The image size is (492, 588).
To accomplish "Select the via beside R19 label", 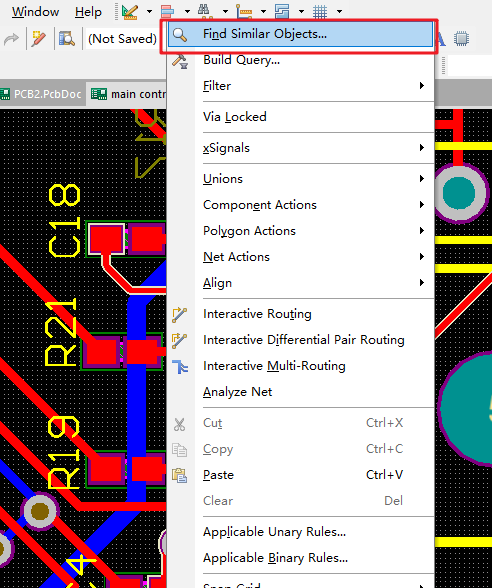I will tap(40, 511).
